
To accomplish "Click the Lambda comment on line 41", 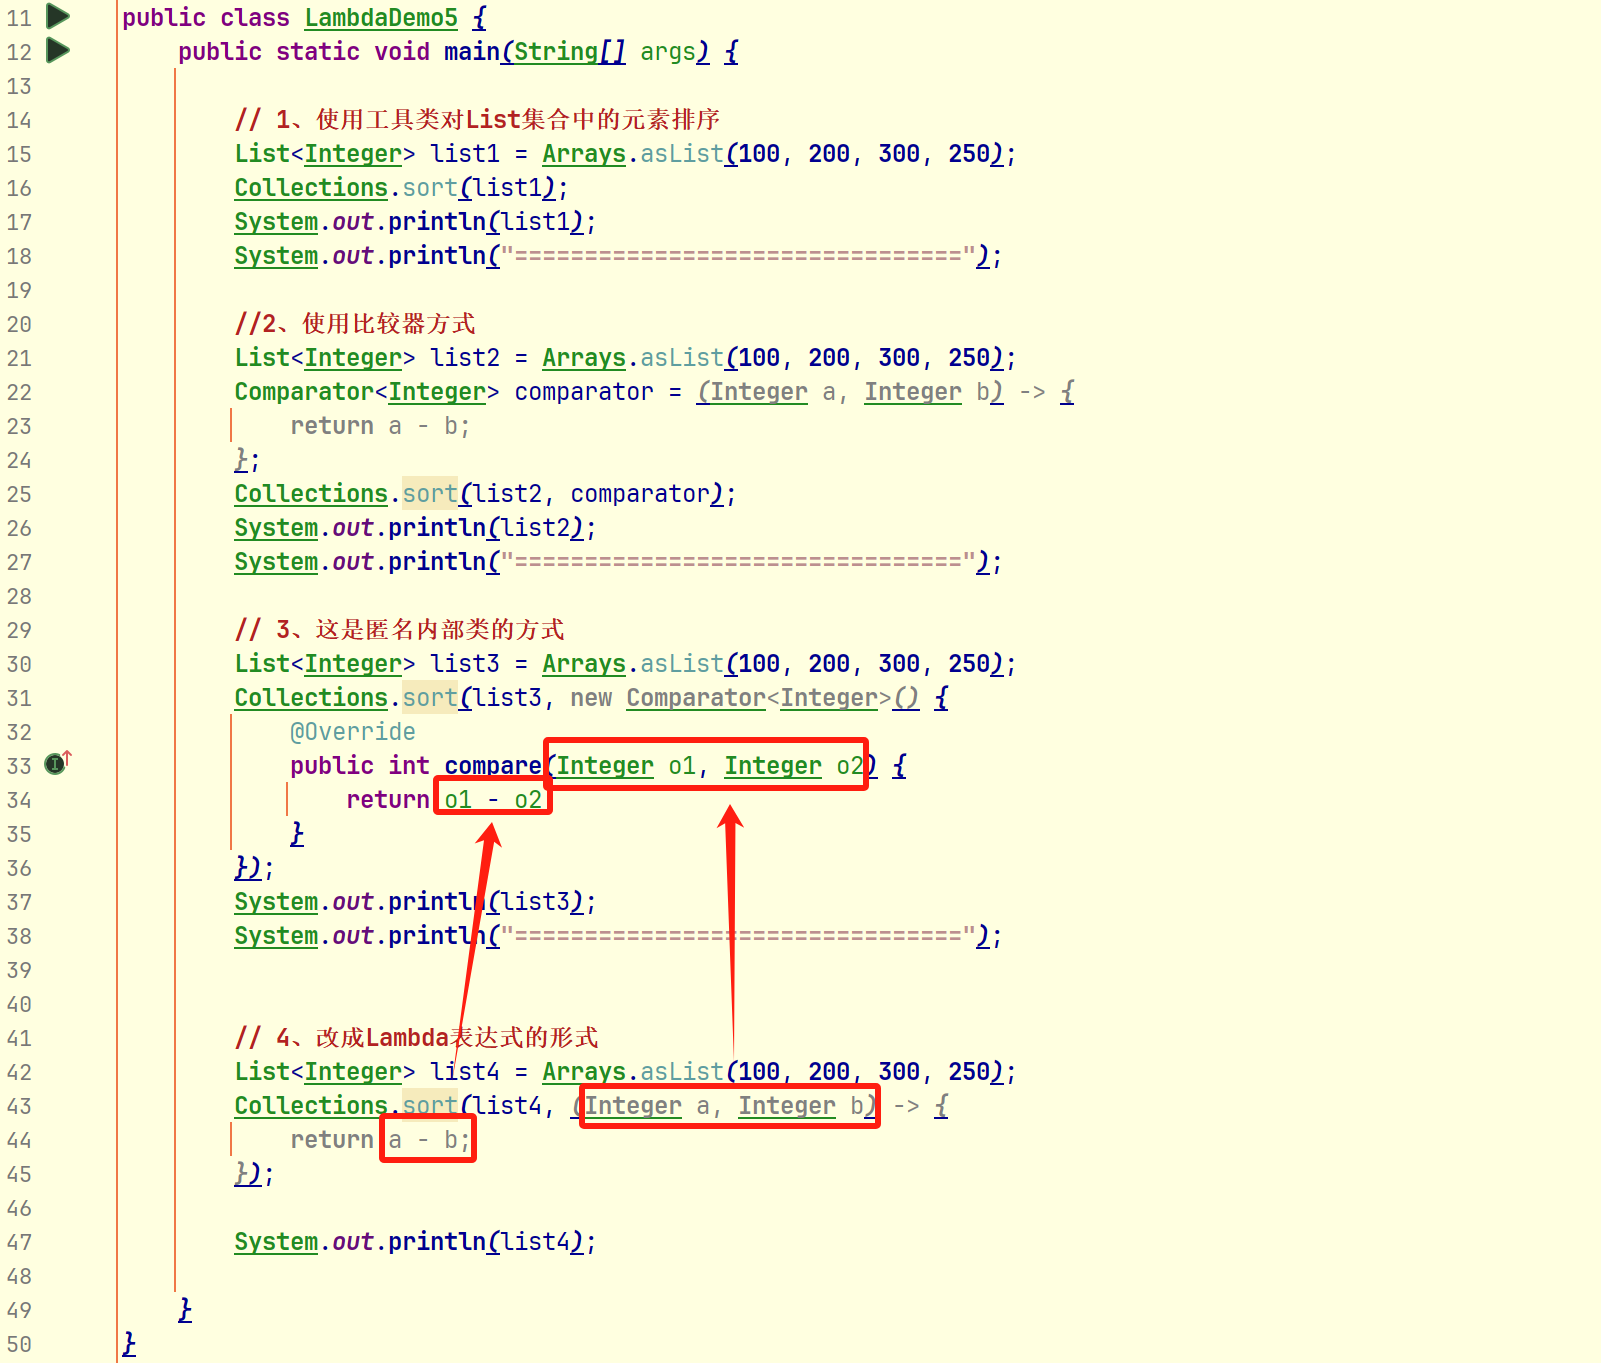I will click(417, 1038).
